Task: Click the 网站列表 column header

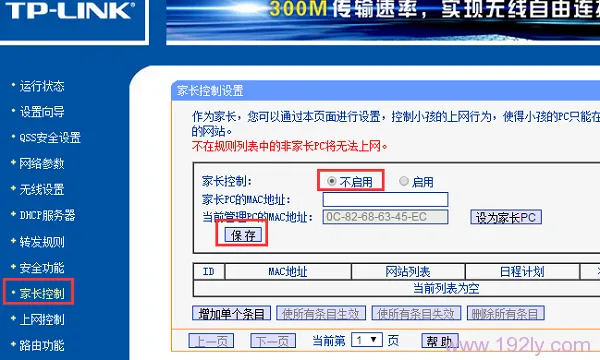Action: click(408, 272)
